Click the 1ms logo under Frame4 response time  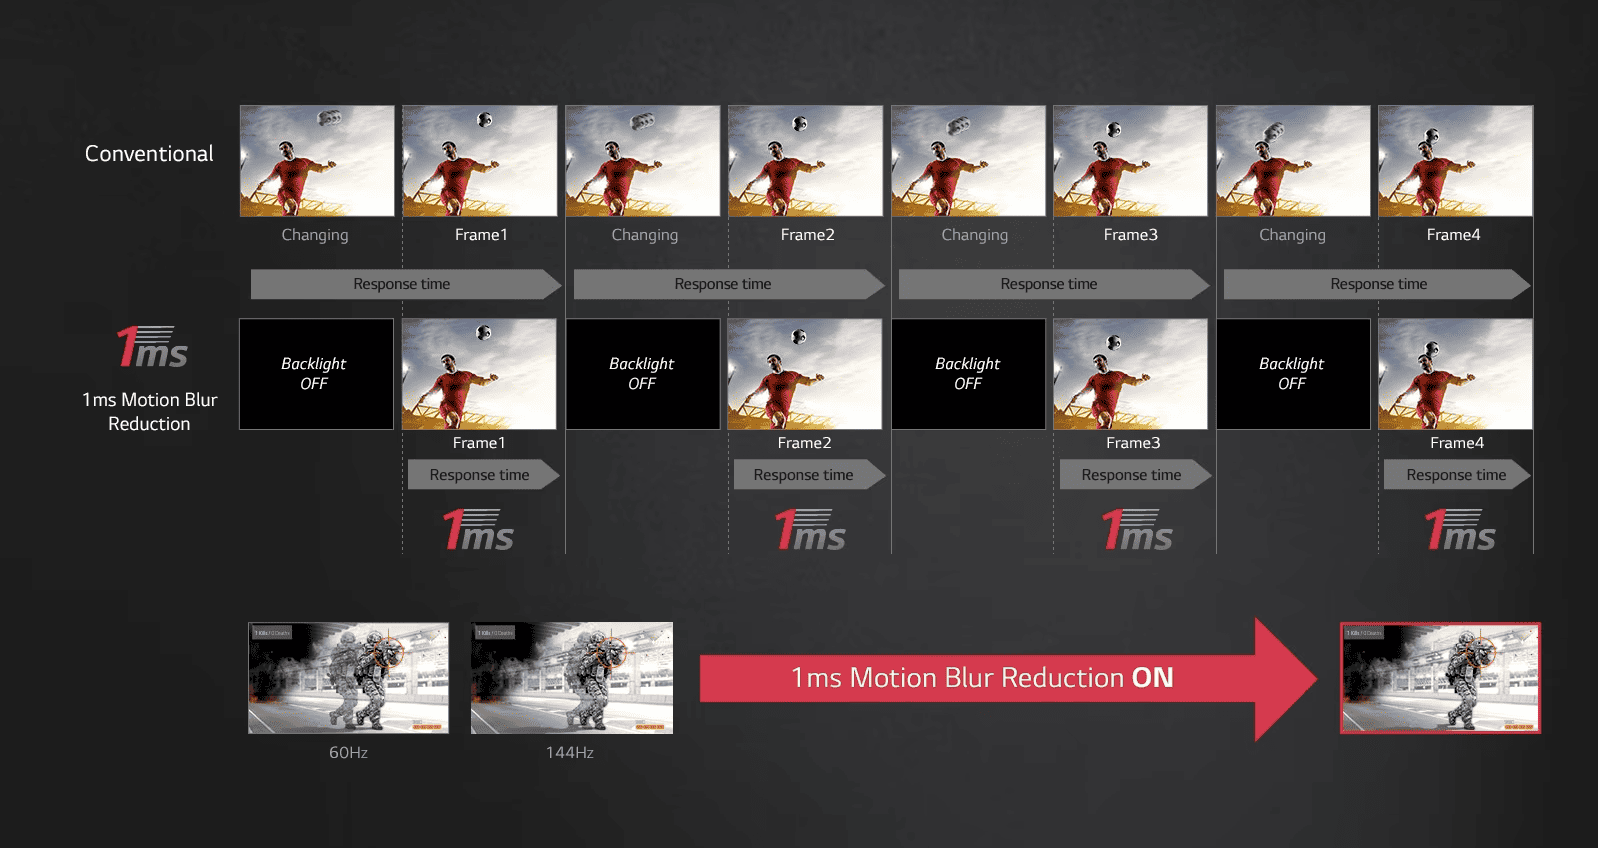click(1460, 530)
